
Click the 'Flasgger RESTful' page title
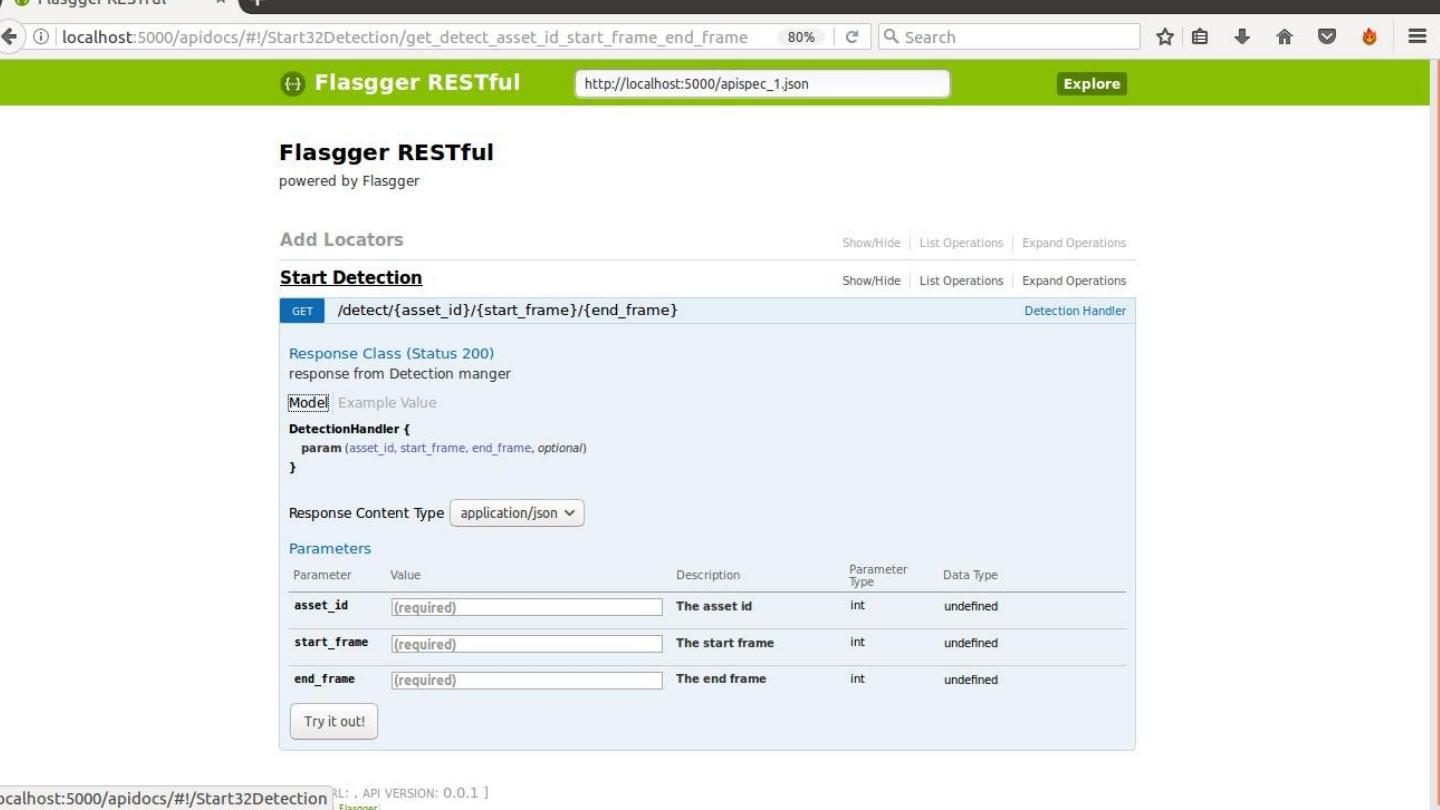[387, 154]
